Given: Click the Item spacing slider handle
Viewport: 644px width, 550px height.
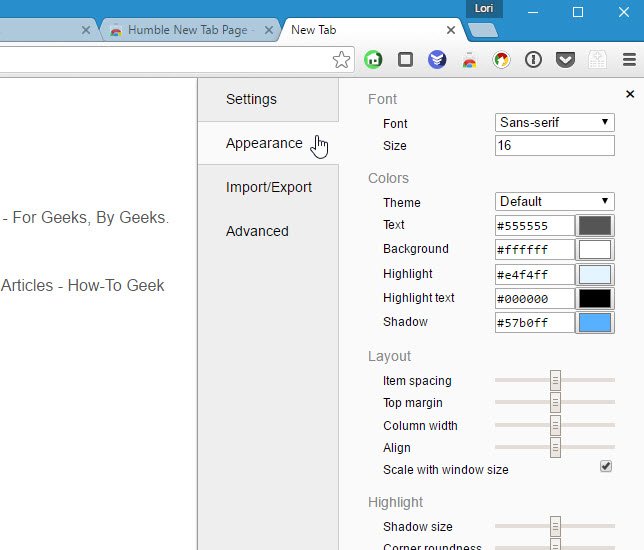Looking at the screenshot, I should click(x=555, y=381).
